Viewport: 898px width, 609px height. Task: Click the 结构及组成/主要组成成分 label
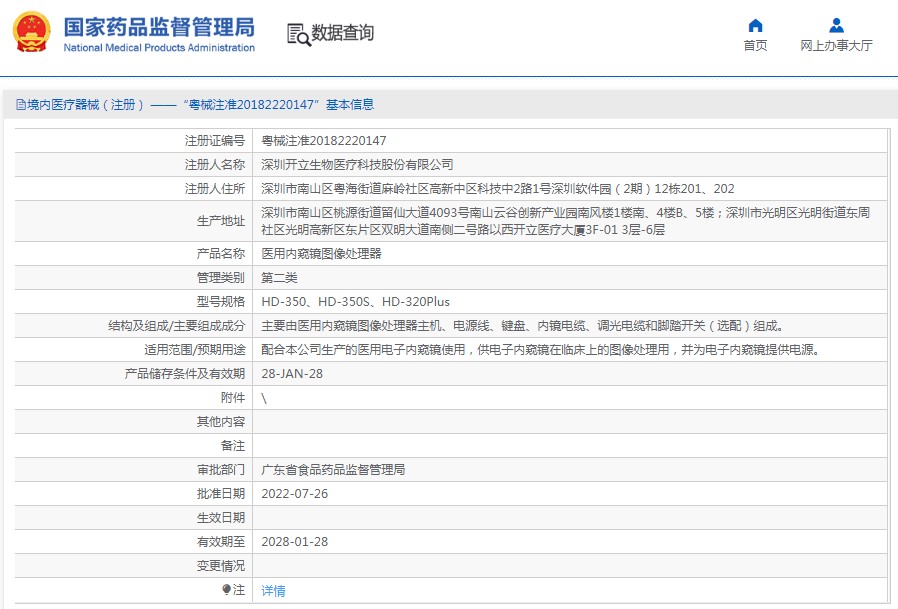[x=176, y=325]
